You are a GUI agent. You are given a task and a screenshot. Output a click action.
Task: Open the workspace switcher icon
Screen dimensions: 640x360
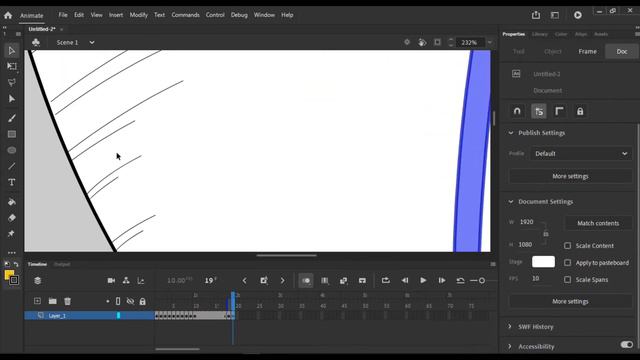[555, 15]
